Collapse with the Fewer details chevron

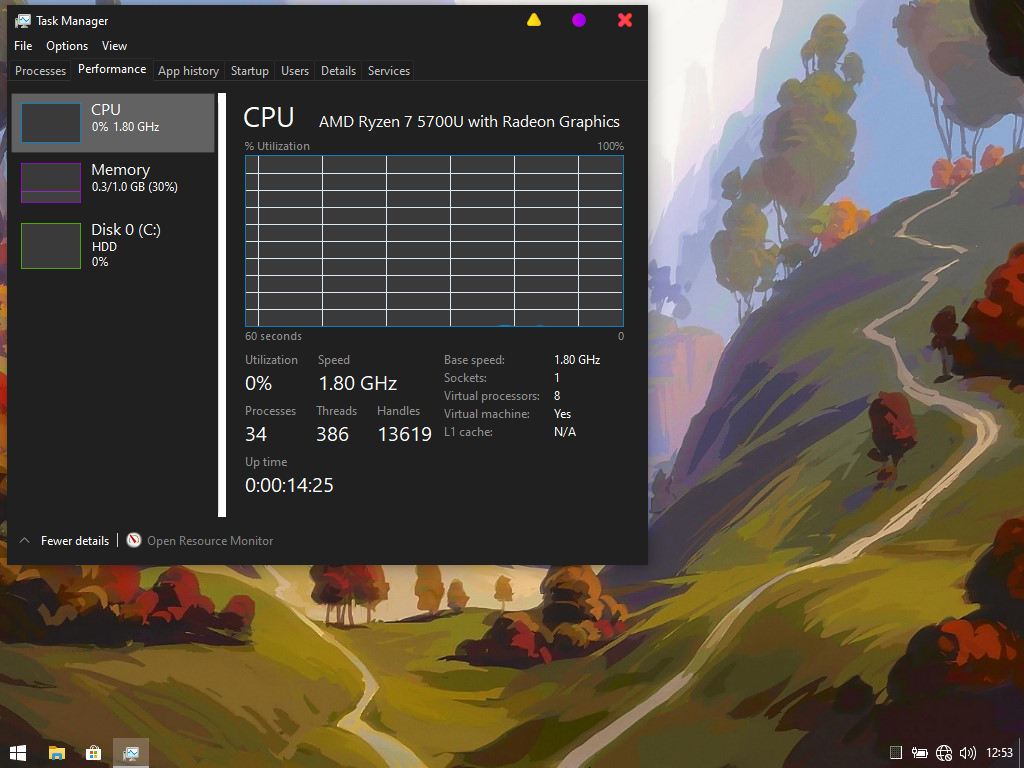click(x=25, y=541)
